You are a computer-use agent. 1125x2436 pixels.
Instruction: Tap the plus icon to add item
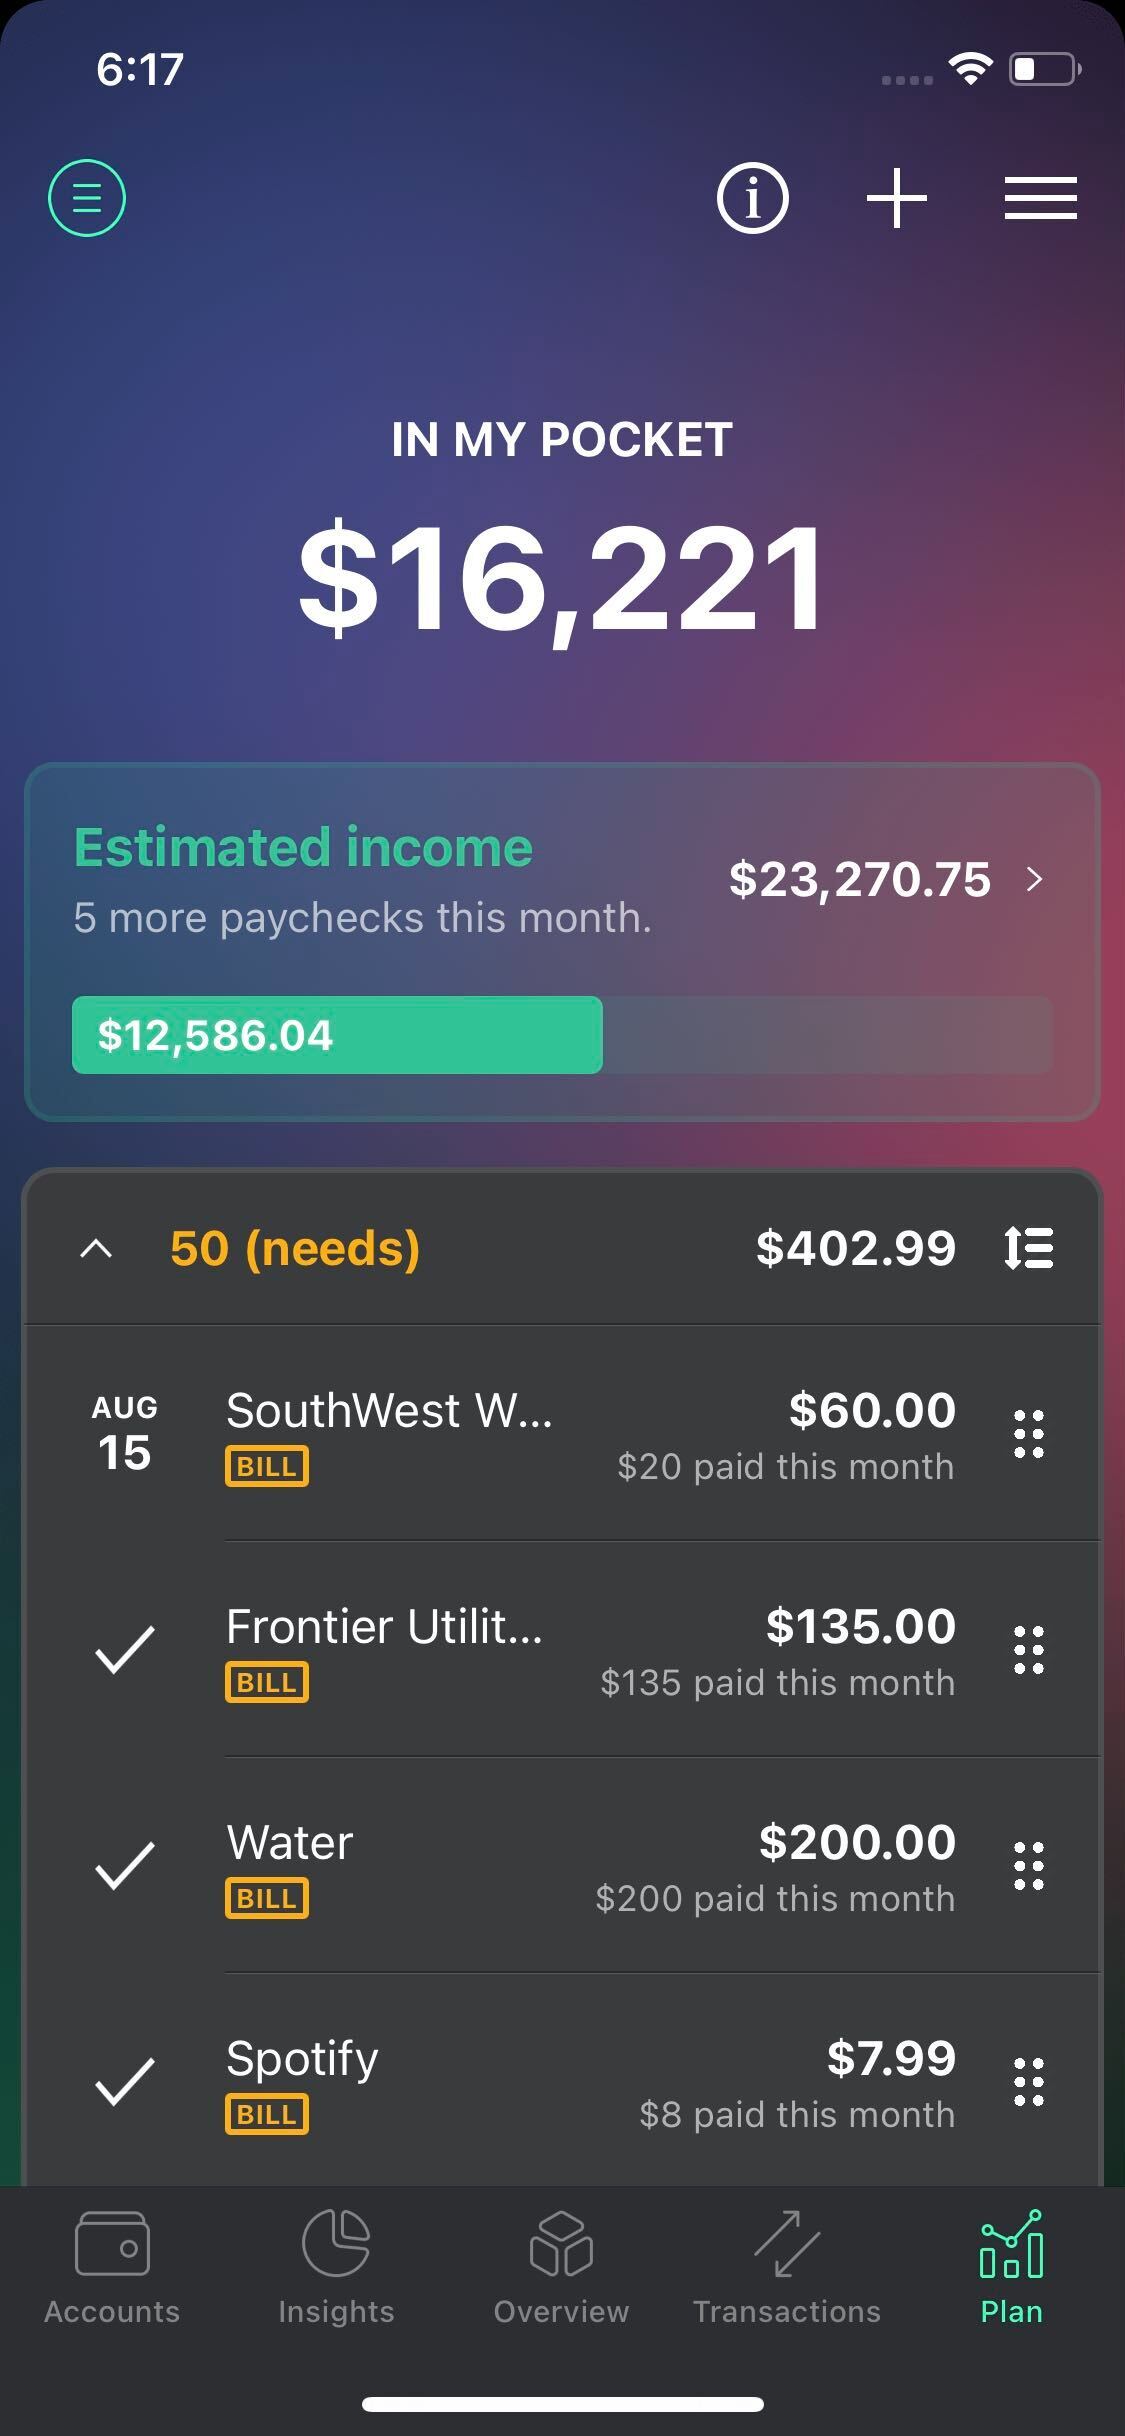click(896, 198)
